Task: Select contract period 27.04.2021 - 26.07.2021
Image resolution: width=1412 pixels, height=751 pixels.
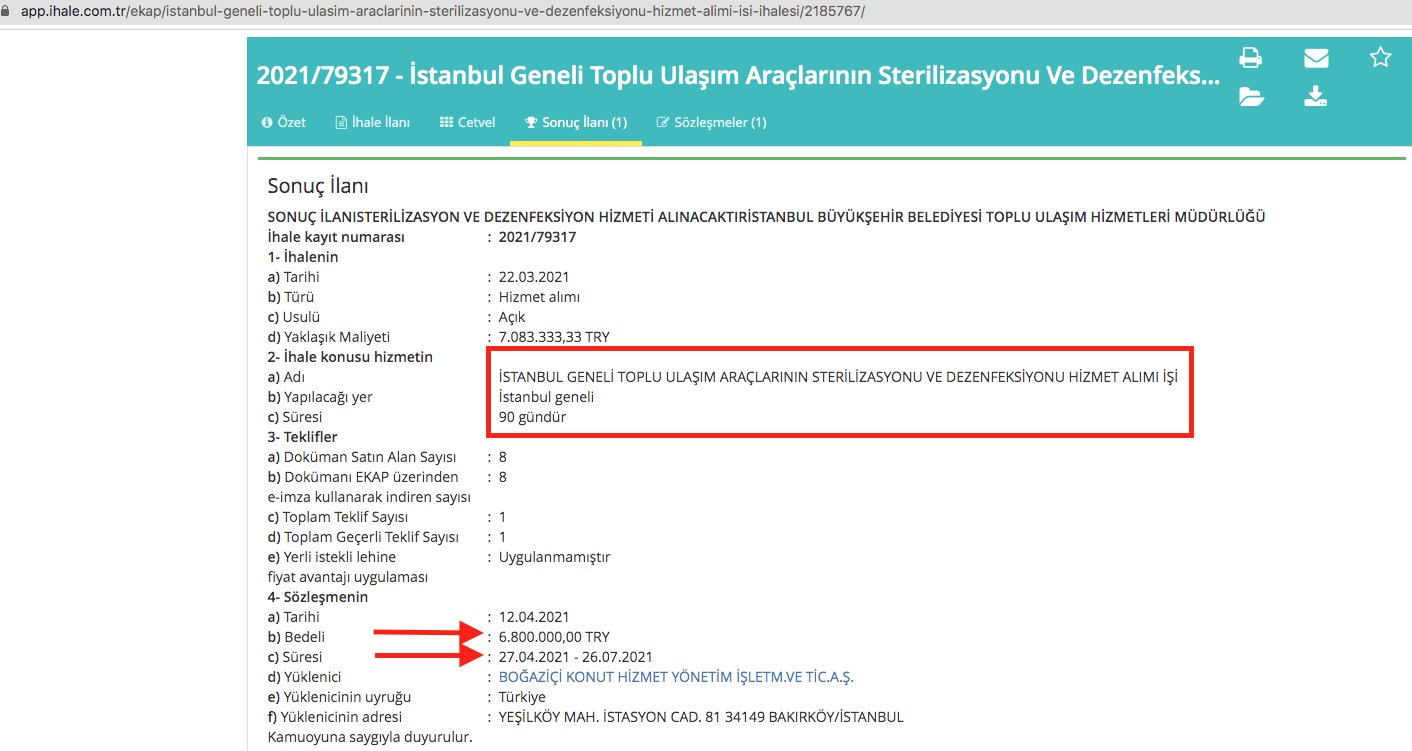Action: tap(576, 657)
